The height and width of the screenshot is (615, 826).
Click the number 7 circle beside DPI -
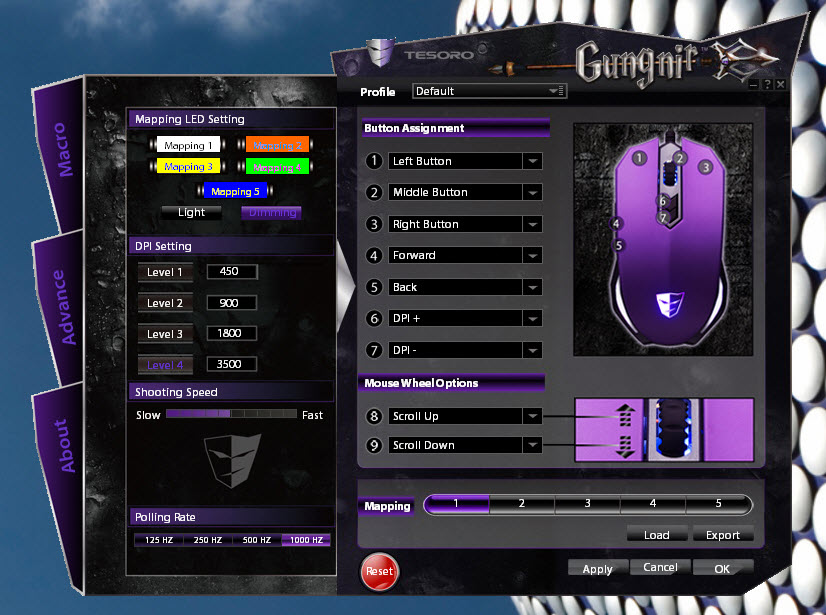(374, 350)
